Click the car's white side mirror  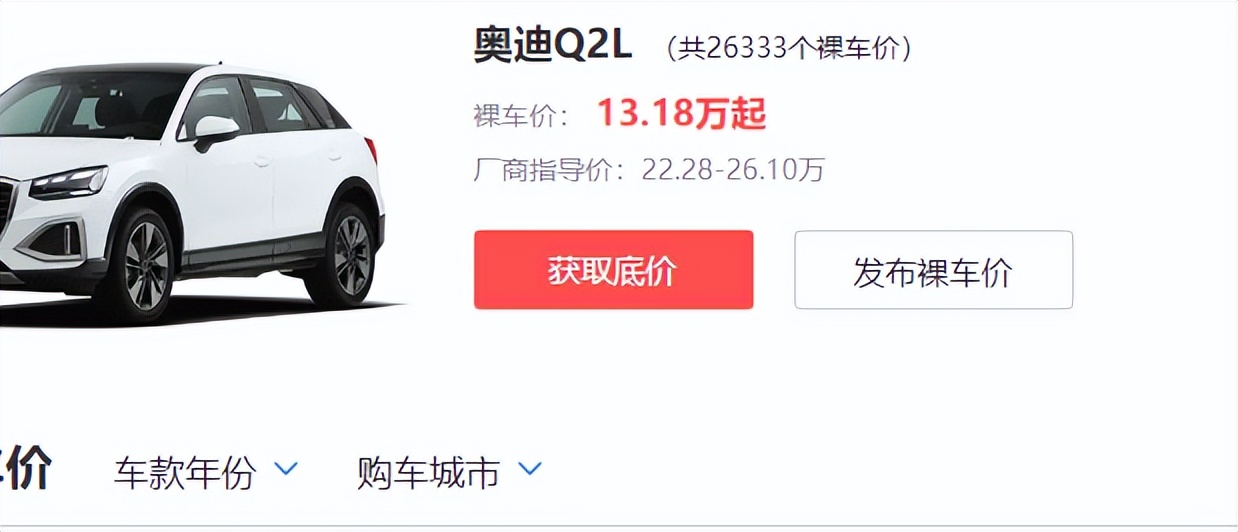point(213,131)
